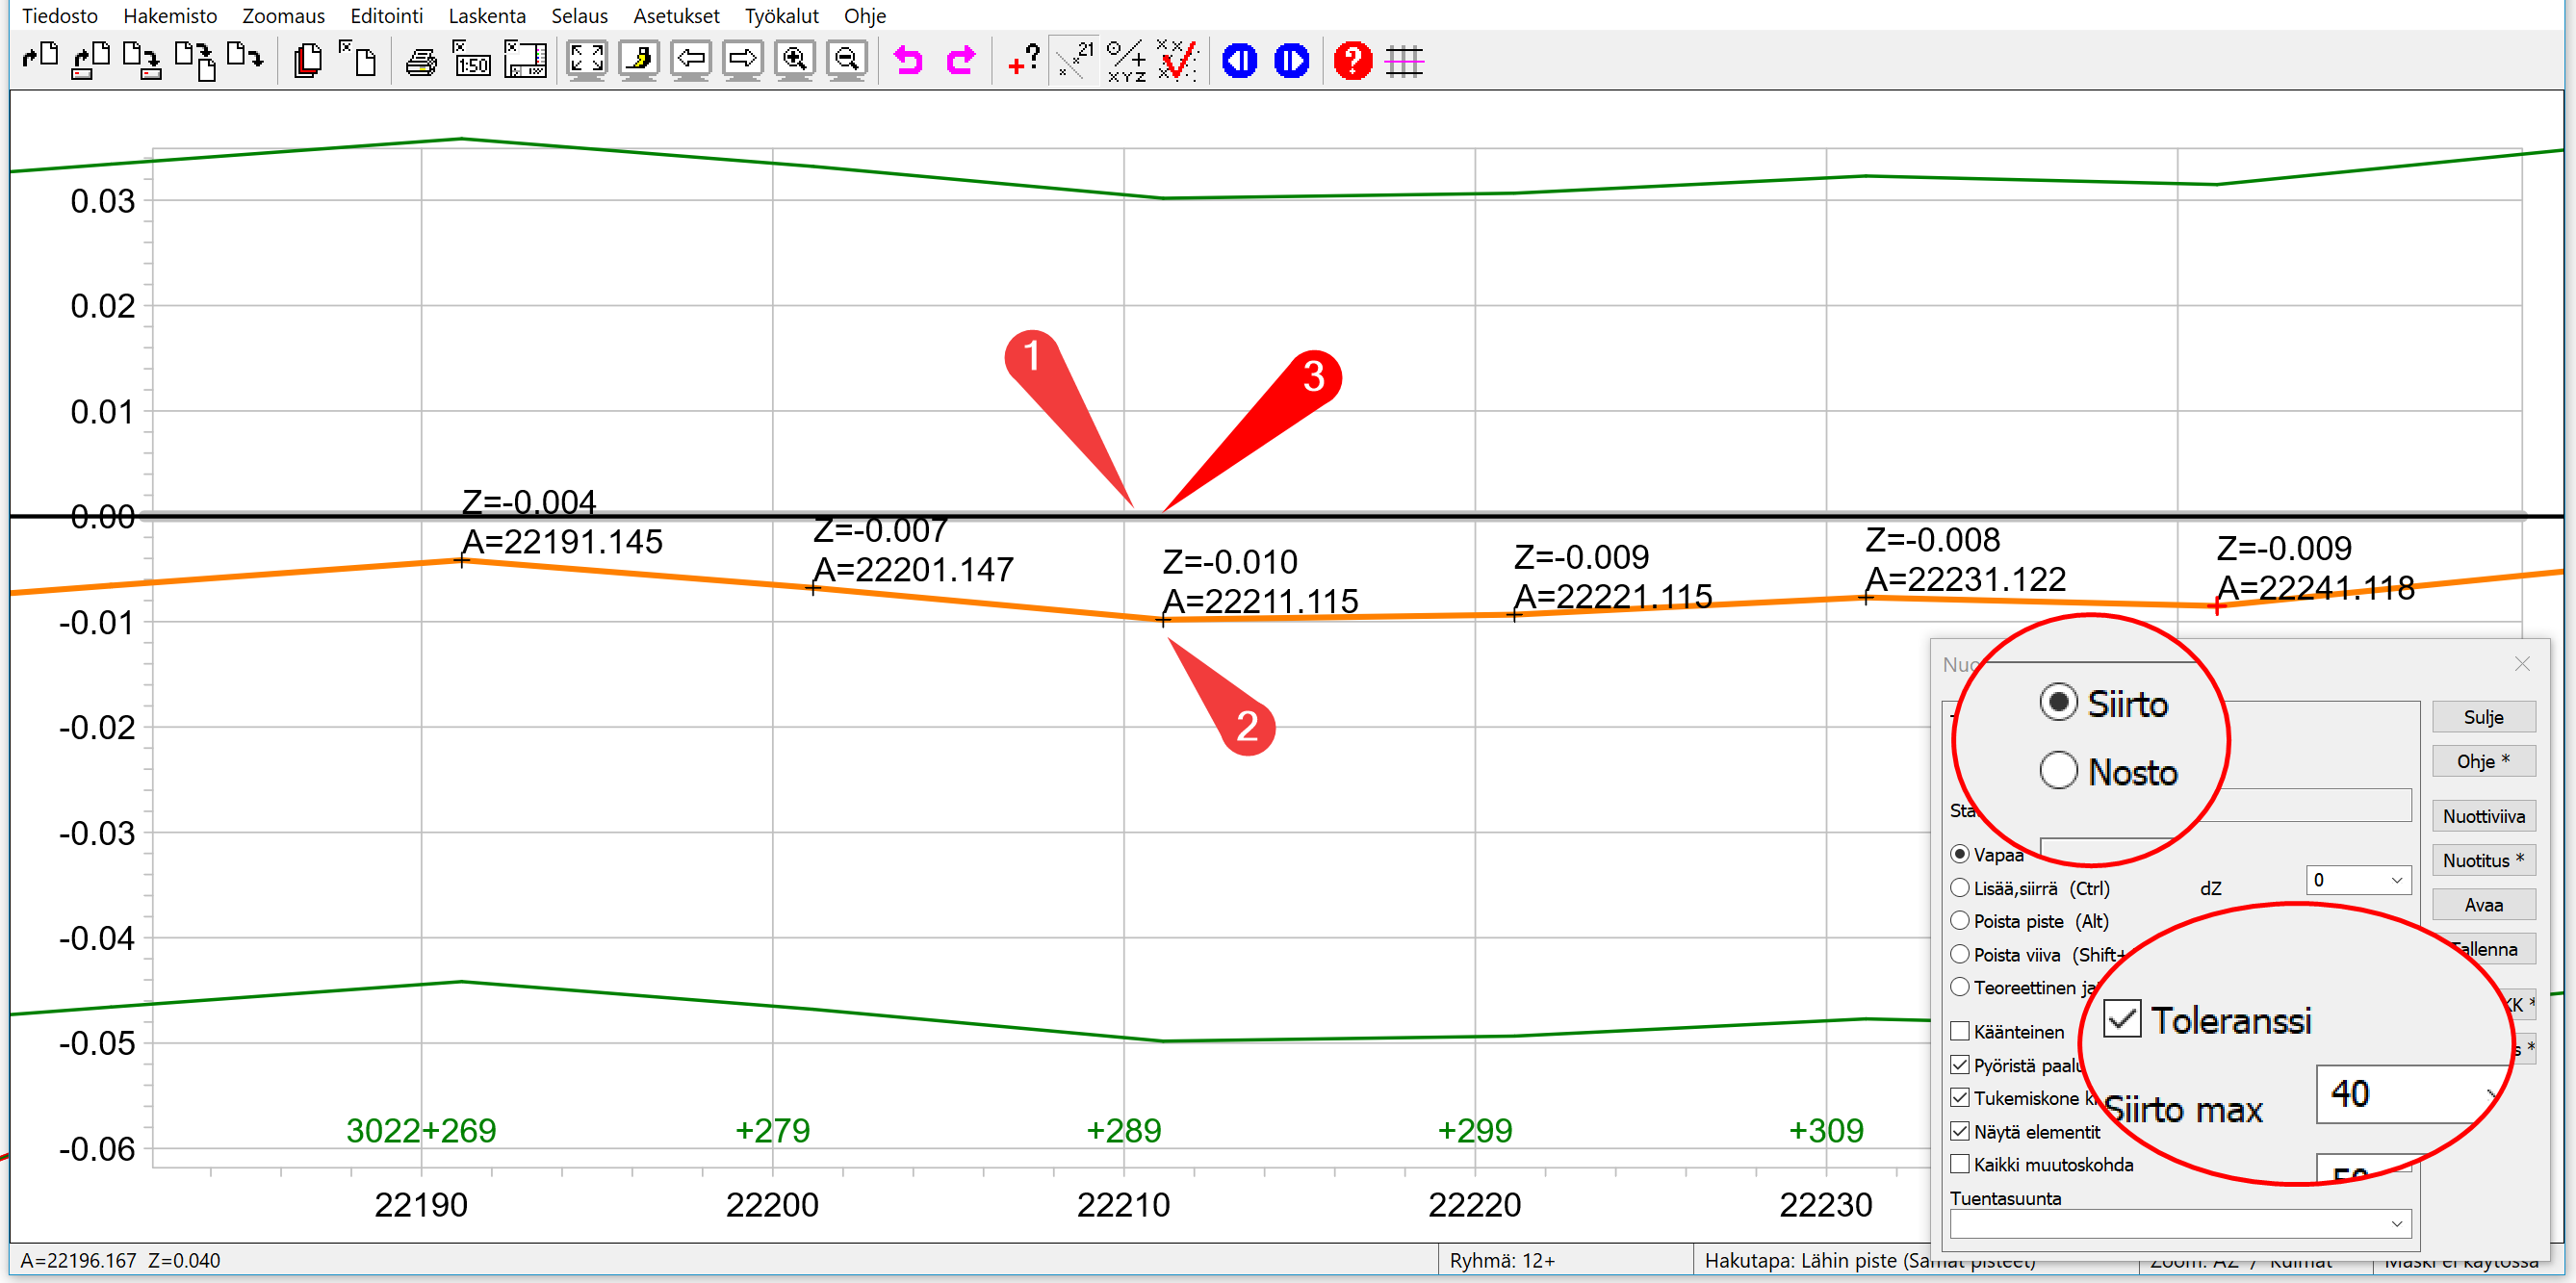Image resolution: width=2576 pixels, height=1283 pixels.
Task: Click the magenta grid toggle icon
Action: click(x=1404, y=61)
